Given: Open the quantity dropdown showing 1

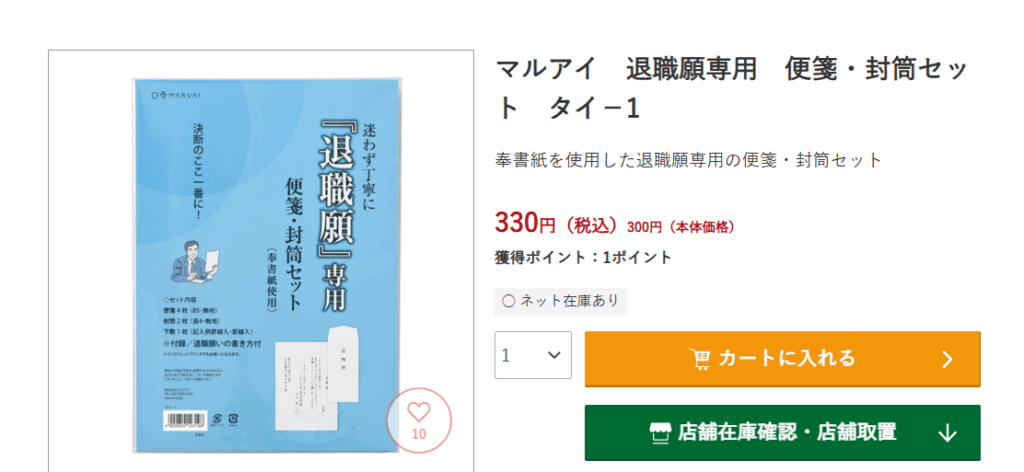Looking at the screenshot, I should pyautogui.click(x=533, y=355).
